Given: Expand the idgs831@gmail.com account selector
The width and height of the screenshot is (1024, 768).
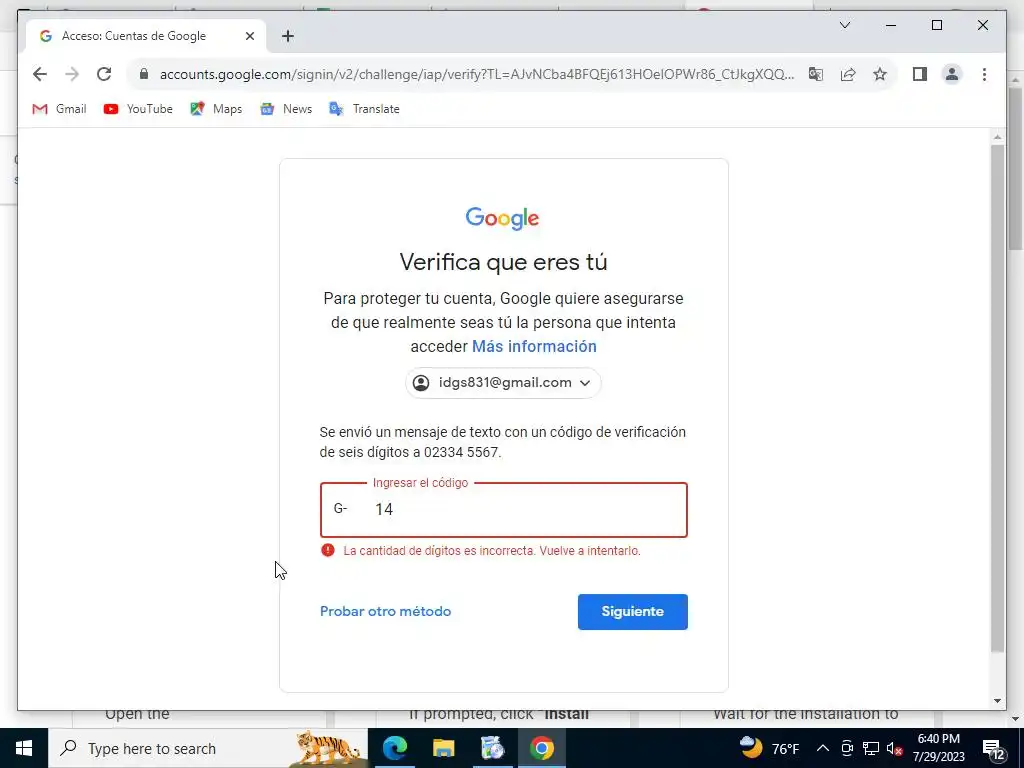Looking at the screenshot, I should coord(503,383).
